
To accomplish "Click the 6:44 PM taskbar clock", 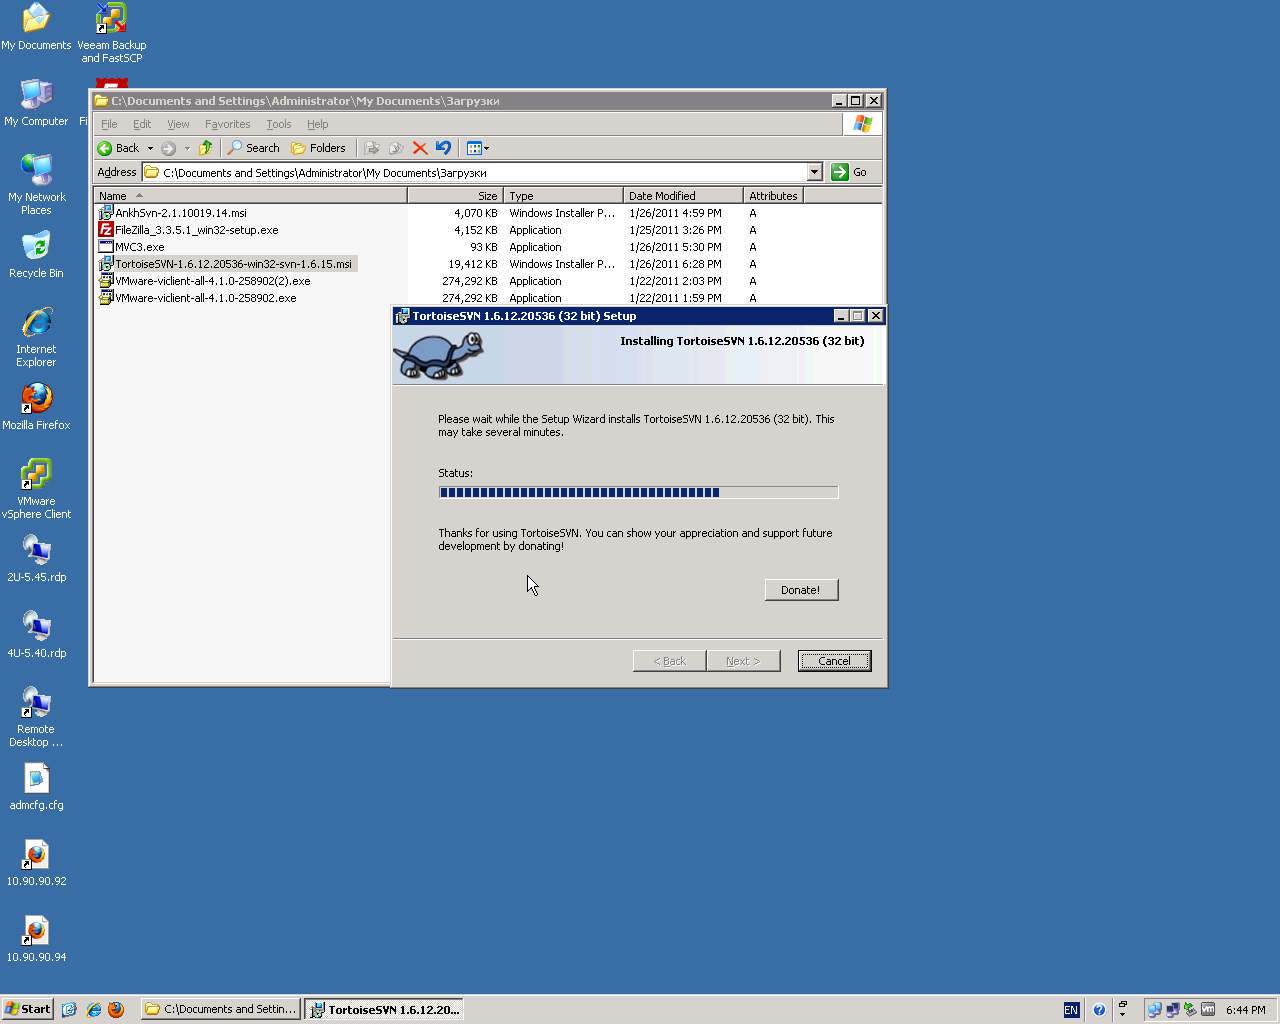I will click(x=1246, y=1010).
